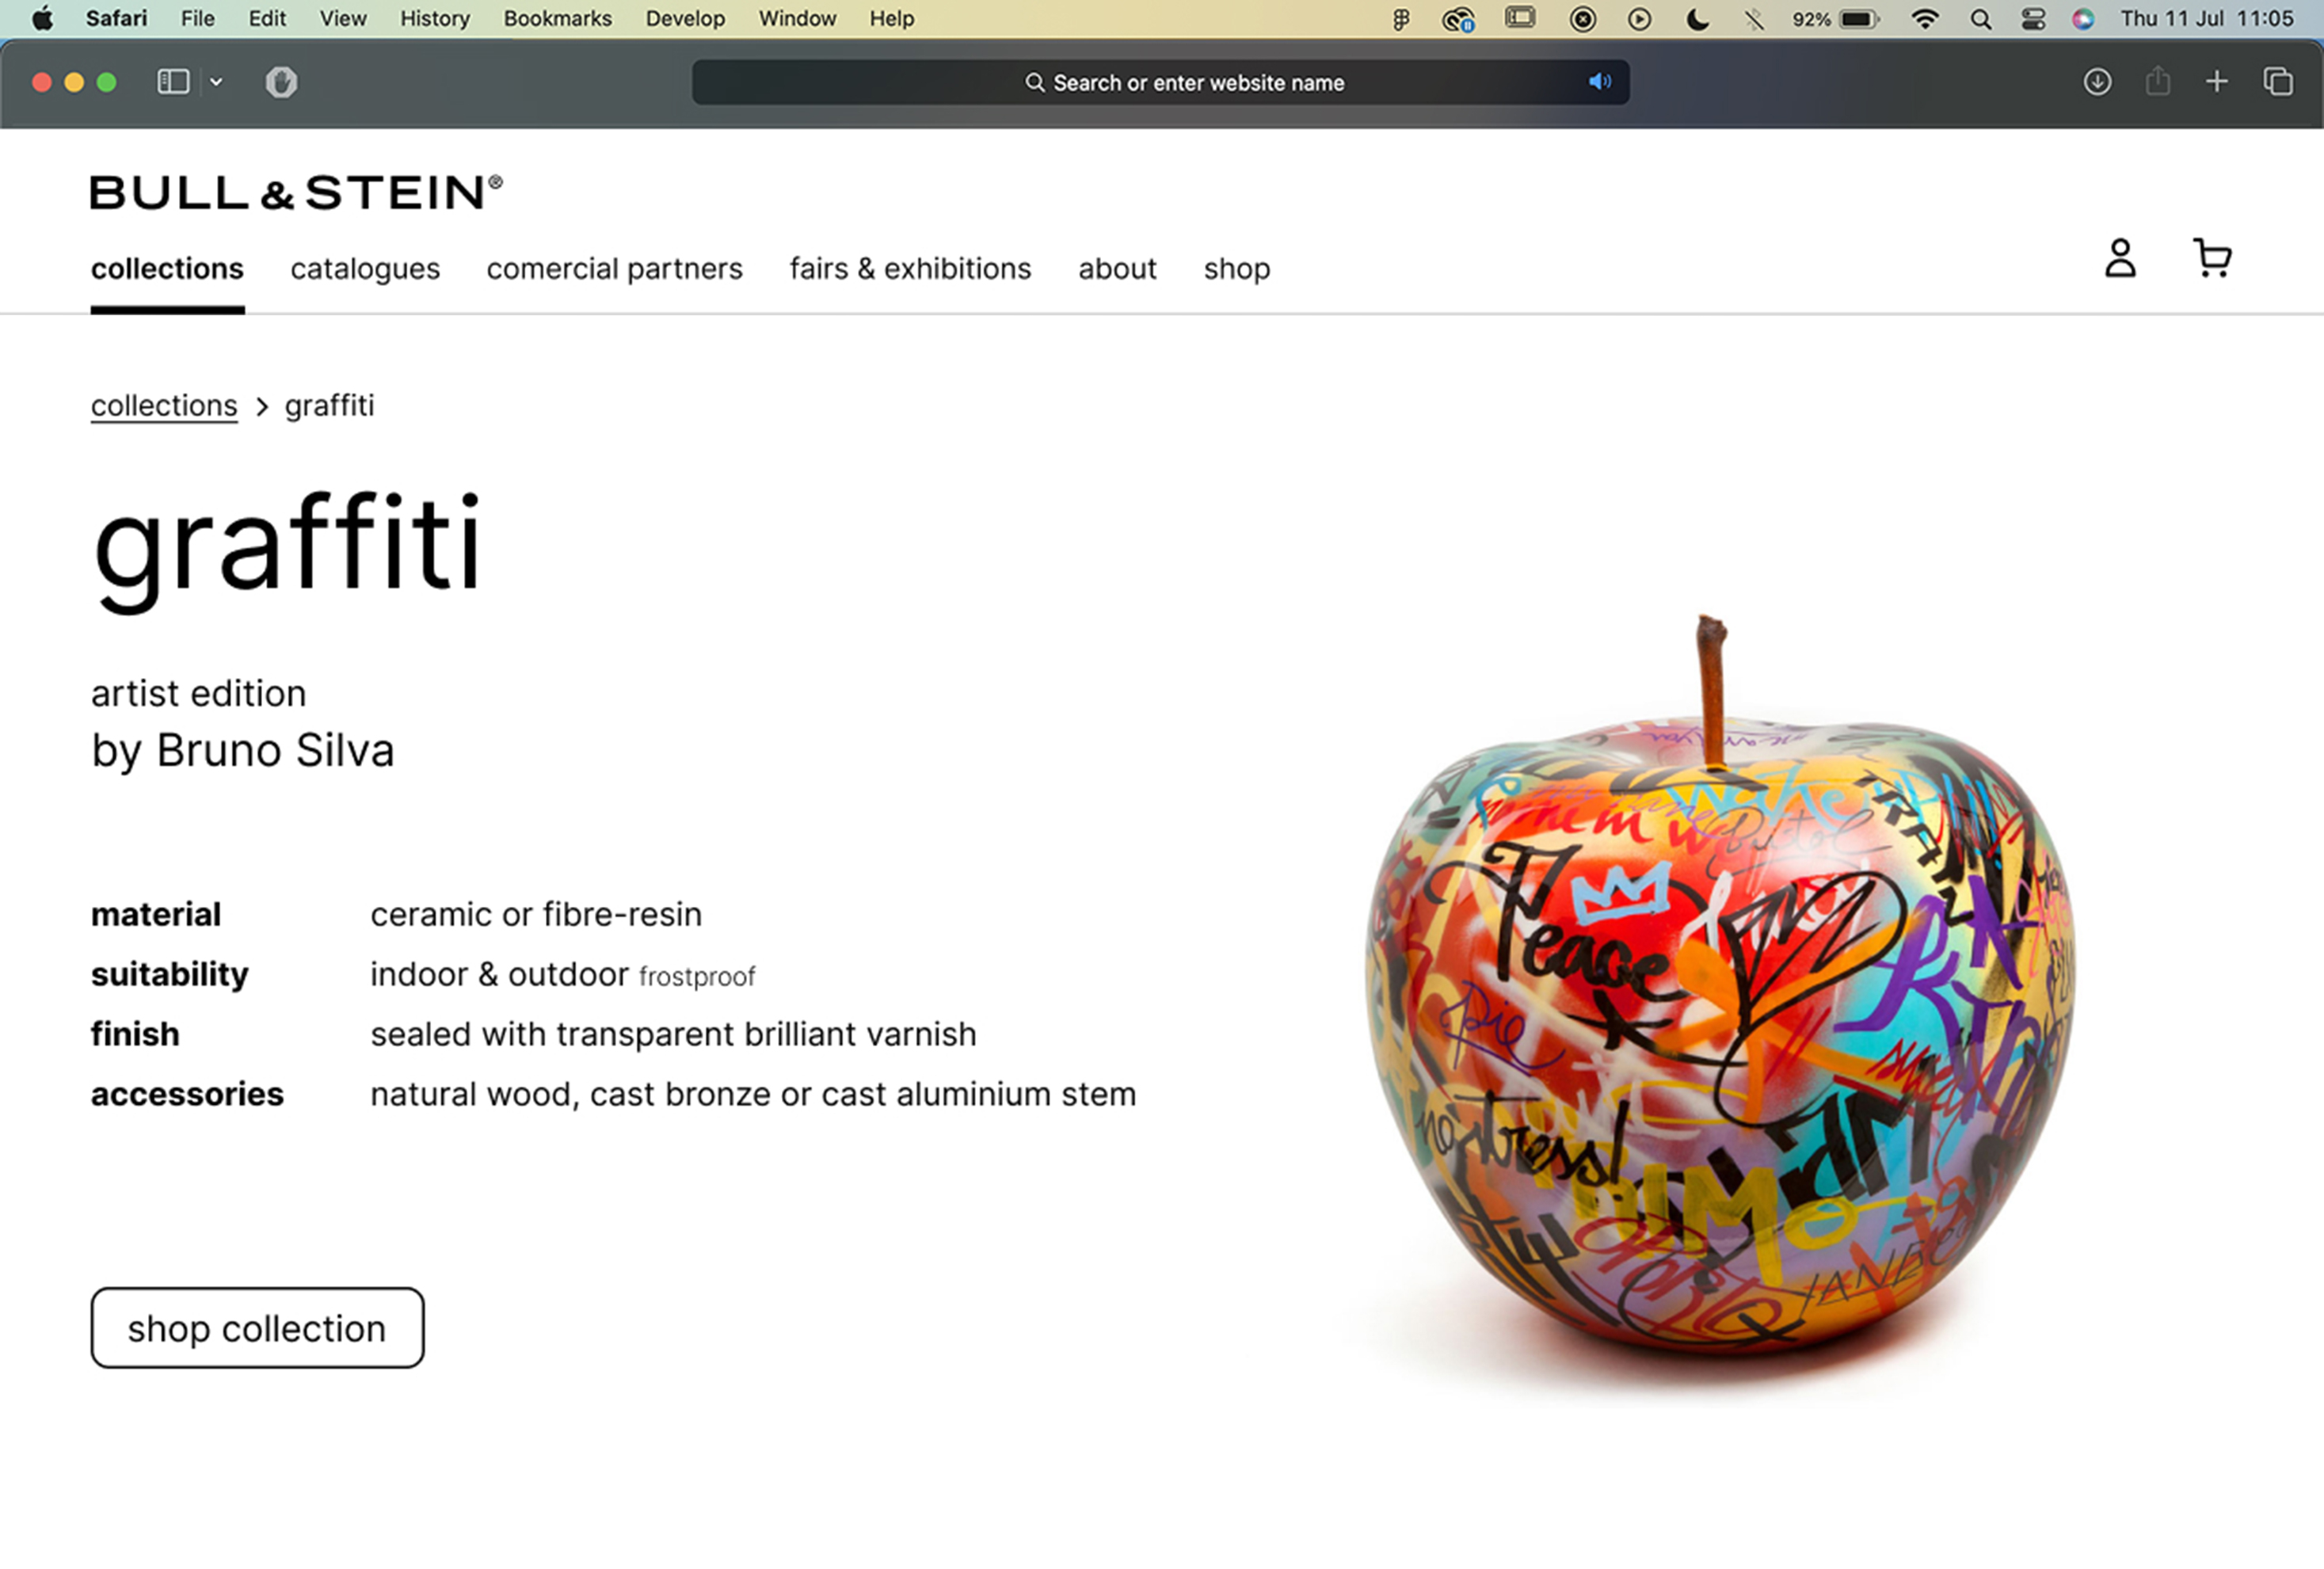Open Control Center in menu bar

click(2032, 19)
